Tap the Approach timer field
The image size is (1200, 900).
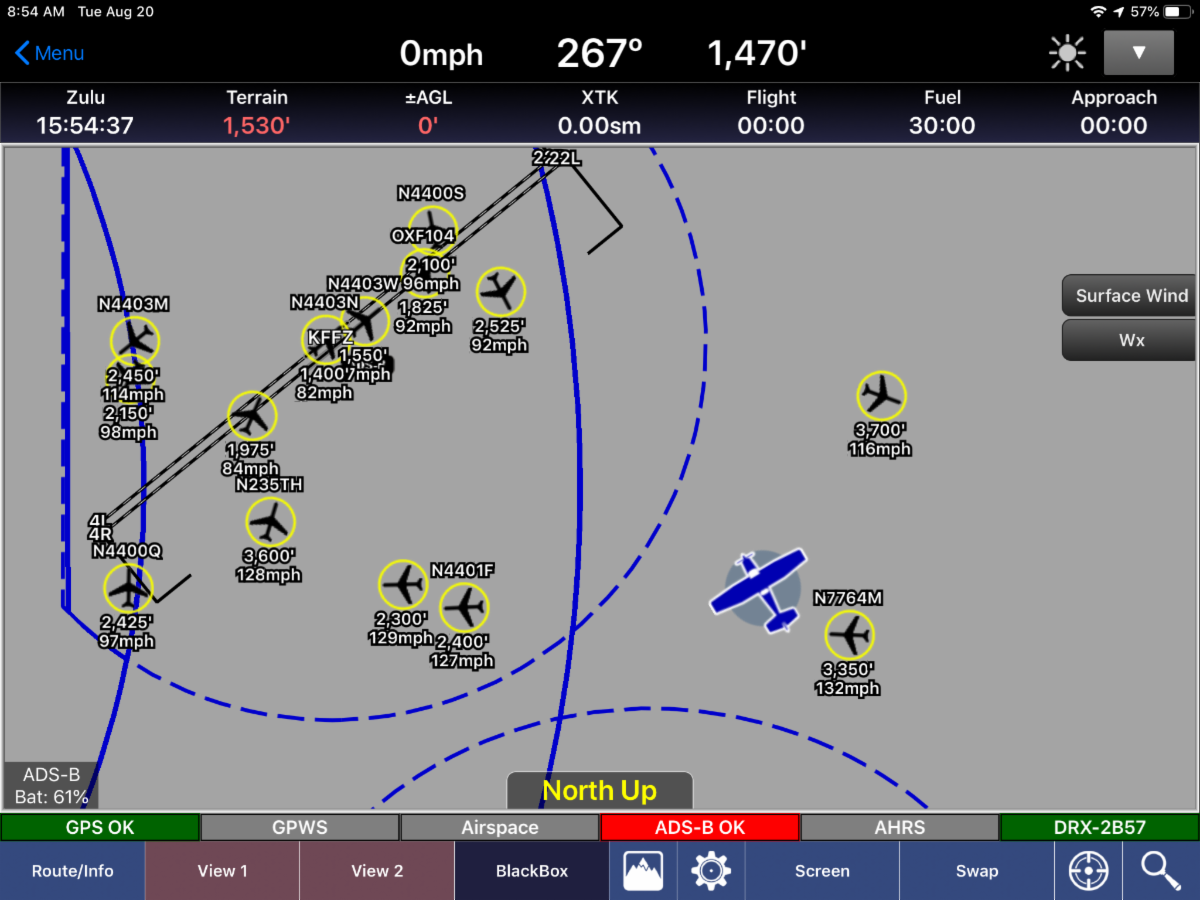point(1114,112)
